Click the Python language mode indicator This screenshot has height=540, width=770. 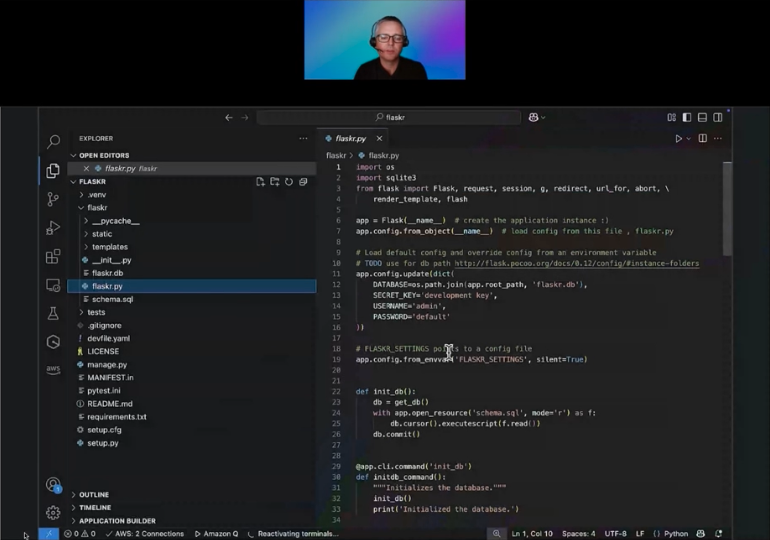(x=676, y=534)
